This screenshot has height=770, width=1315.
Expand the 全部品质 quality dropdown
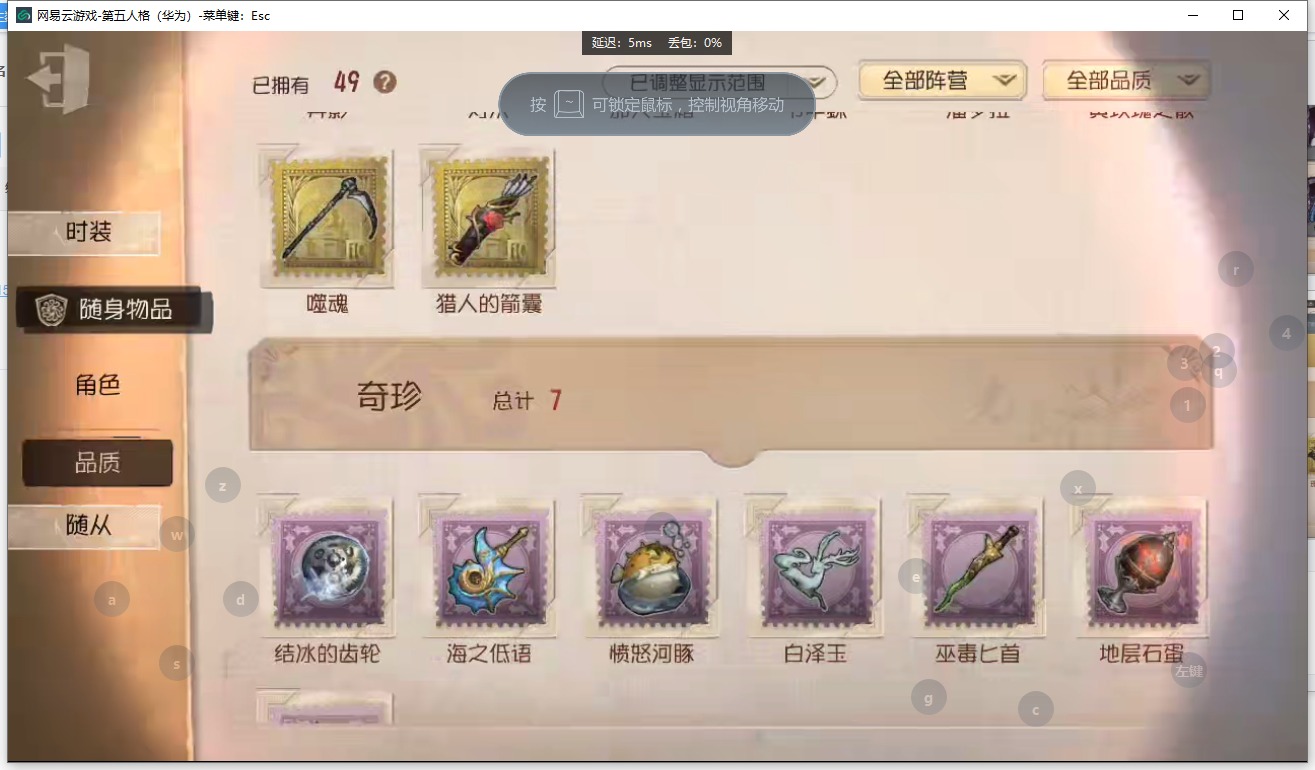coord(1126,81)
